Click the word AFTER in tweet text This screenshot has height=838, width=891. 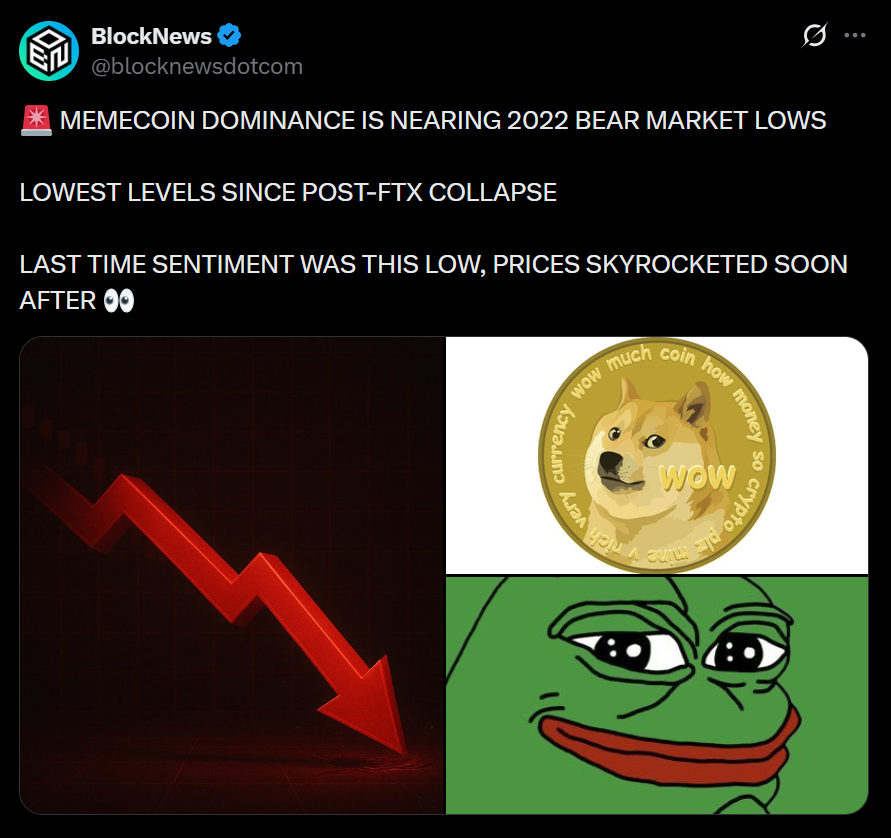coord(57,301)
